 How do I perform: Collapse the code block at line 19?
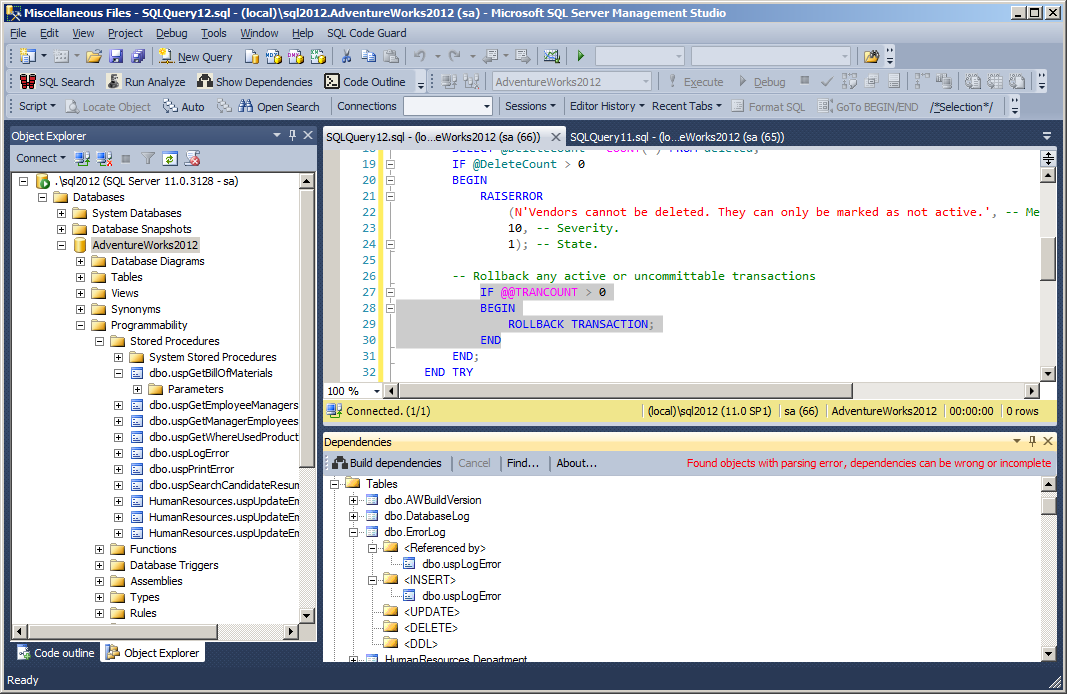click(391, 164)
